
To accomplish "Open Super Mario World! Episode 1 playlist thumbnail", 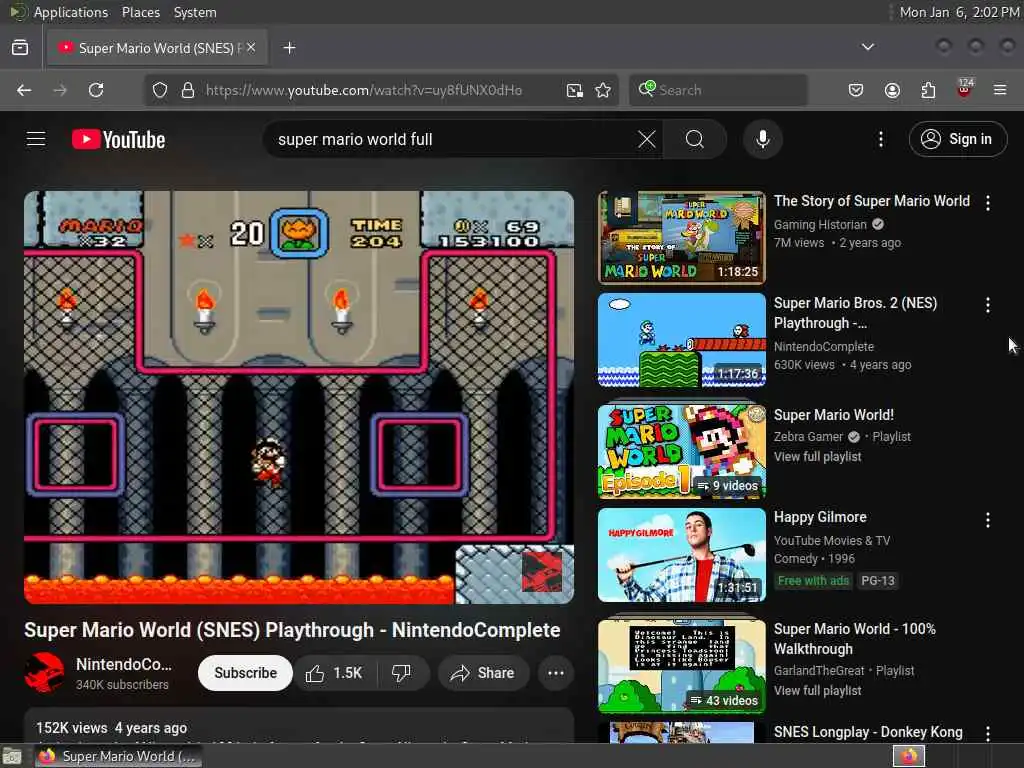I will 682,451.
